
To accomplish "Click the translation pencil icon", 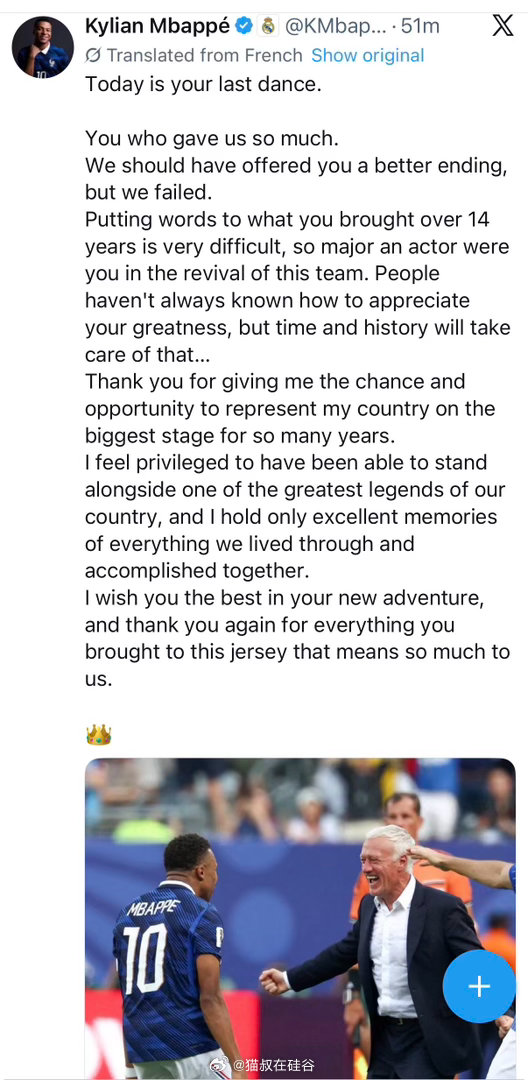I will click(x=94, y=55).
